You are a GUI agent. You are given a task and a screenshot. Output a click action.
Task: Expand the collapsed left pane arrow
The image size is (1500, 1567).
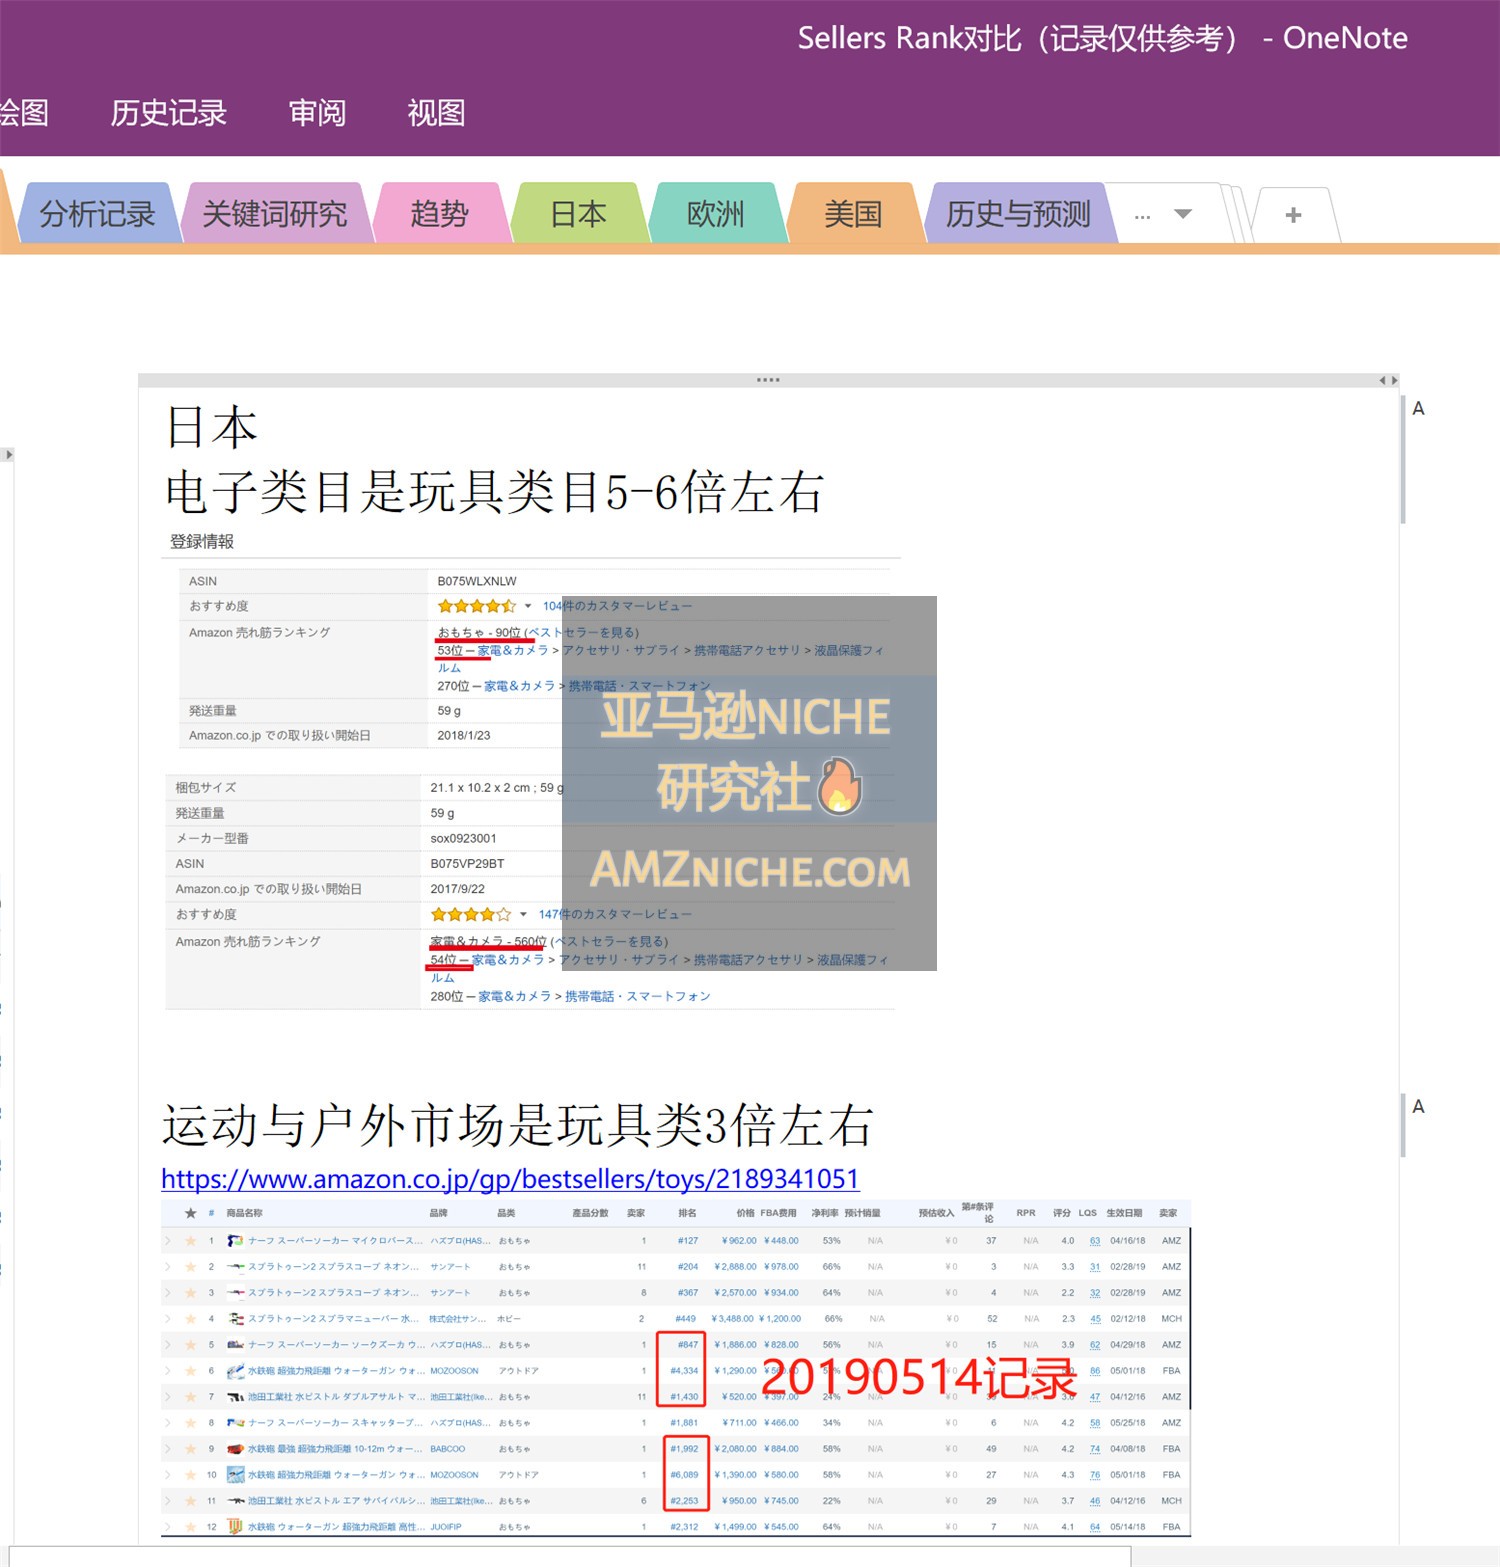[x=8, y=454]
